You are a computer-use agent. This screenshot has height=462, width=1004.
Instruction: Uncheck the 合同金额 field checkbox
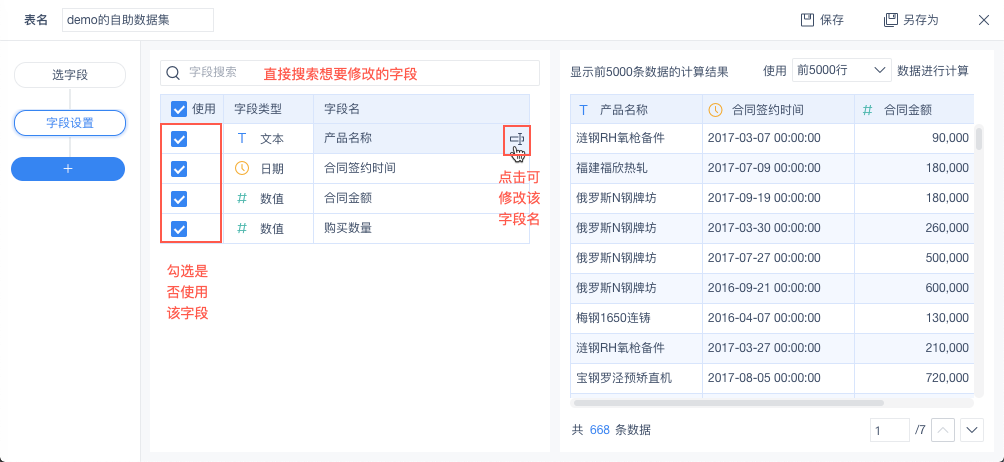[179, 199]
